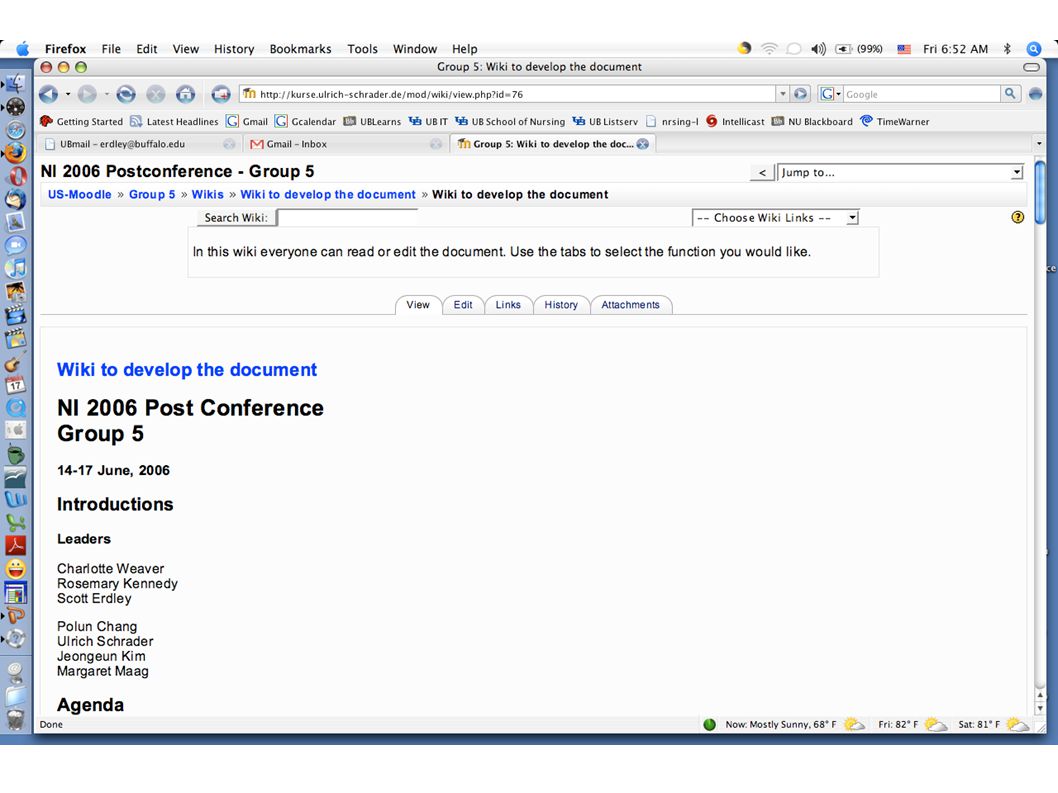This screenshot has height=793, width=1058.
Task: Click the previous activity '<' button
Action: pos(762,172)
